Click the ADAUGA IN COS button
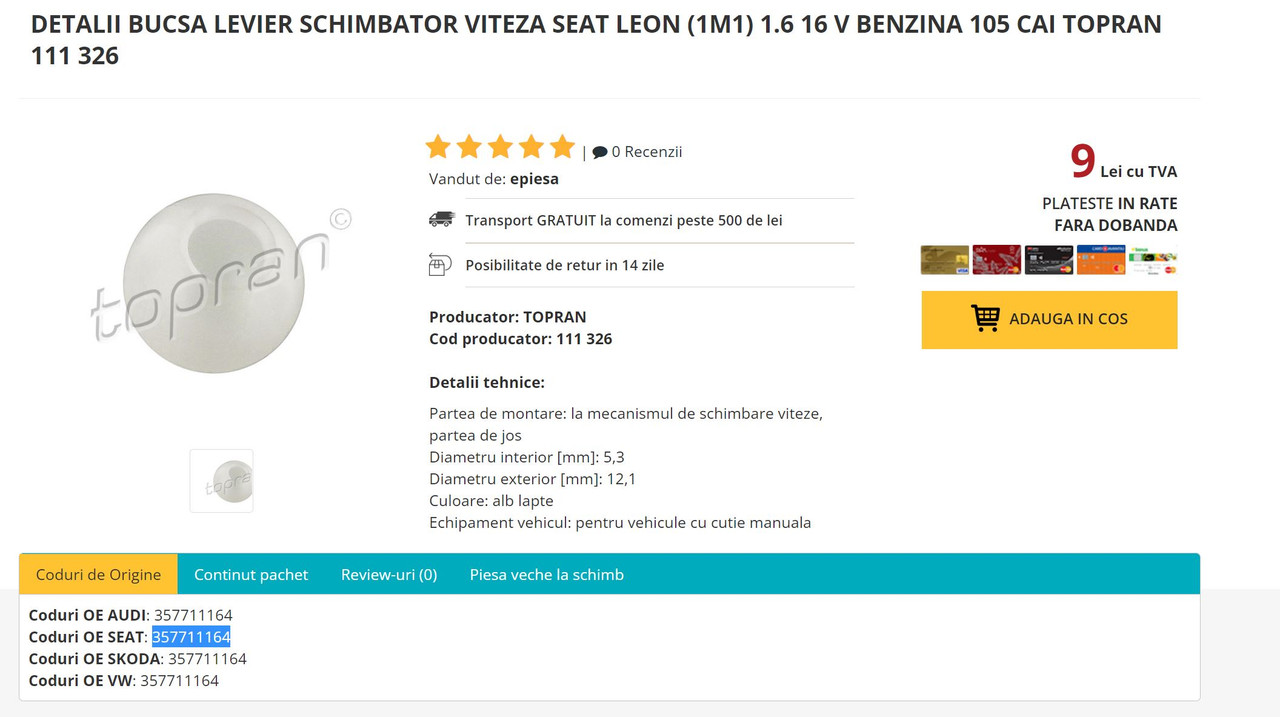1280x717 pixels. 1049,320
